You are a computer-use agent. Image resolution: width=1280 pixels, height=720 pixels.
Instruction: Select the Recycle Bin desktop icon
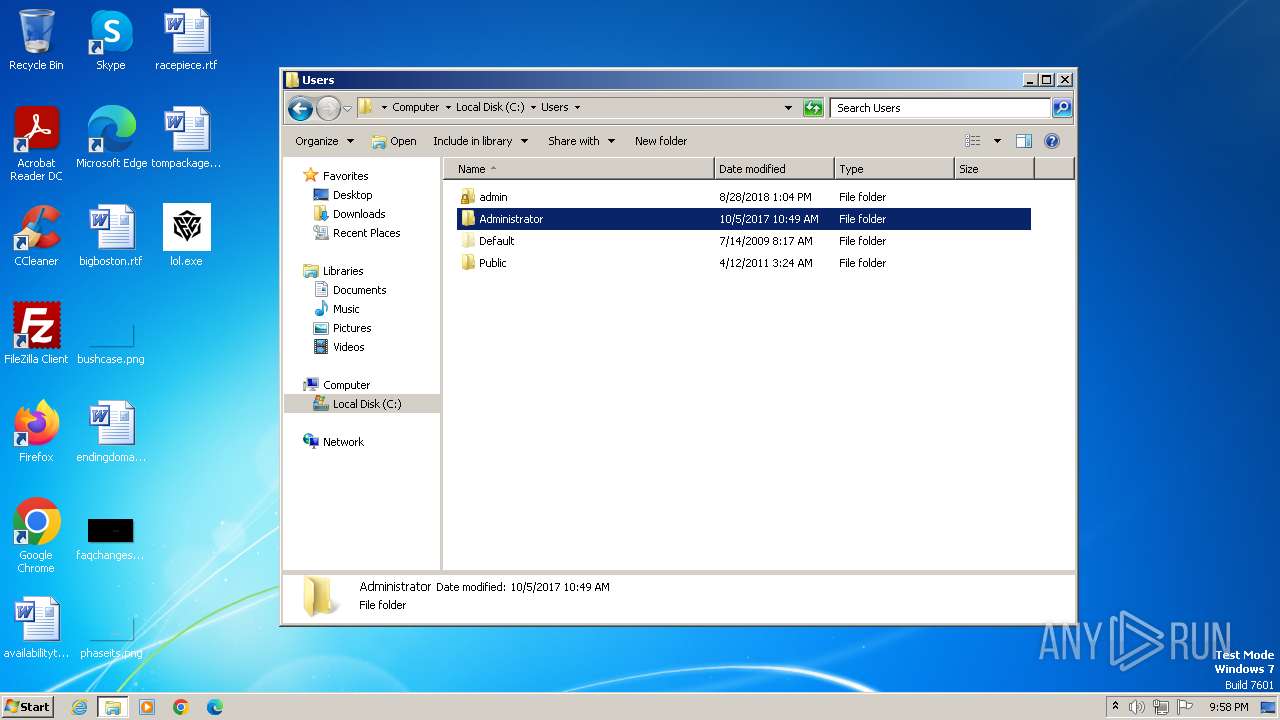[x=36, y=40]
